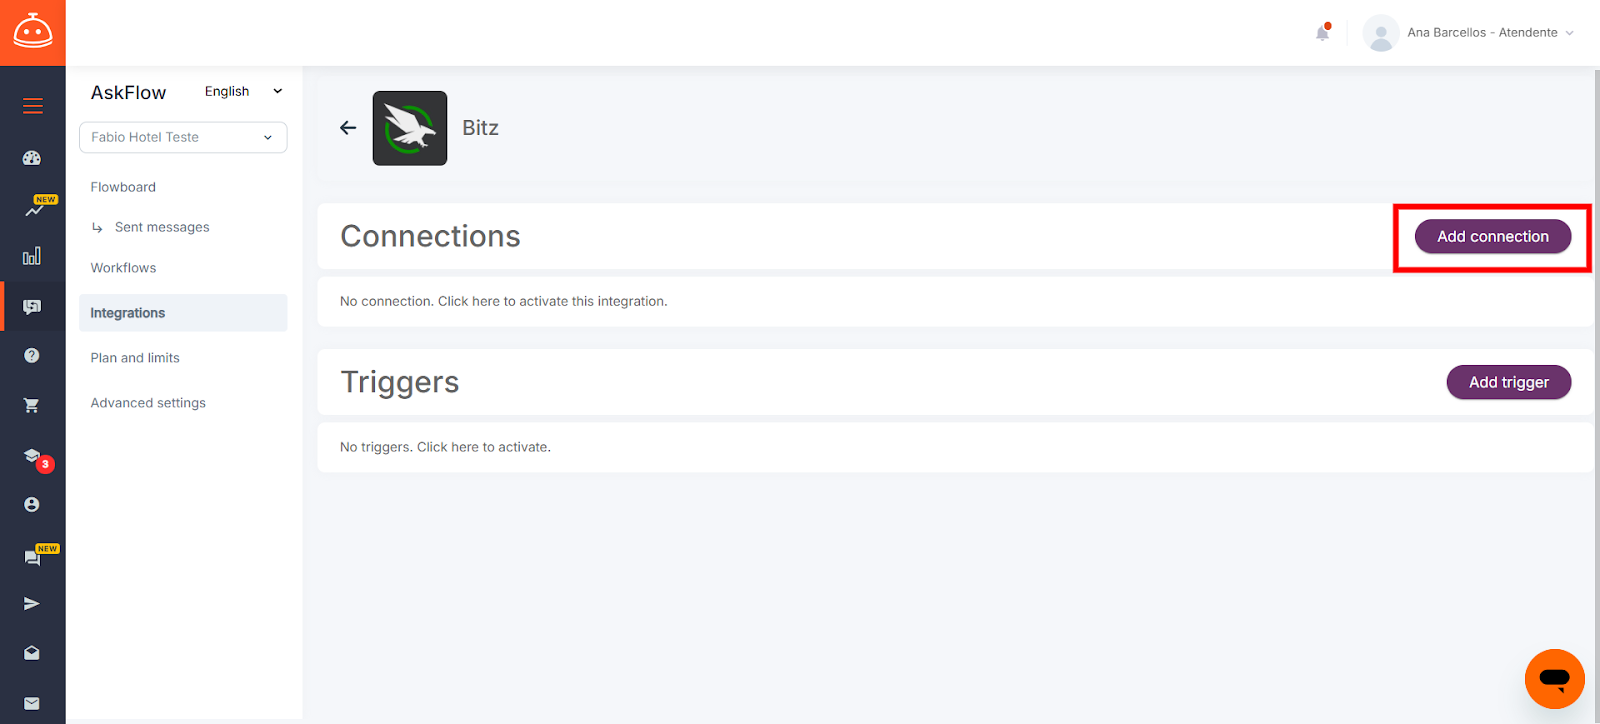Select Workflows menu item
Image resolution: width=1600 pixels, height=724 pixels.
(x=123, y=268)
